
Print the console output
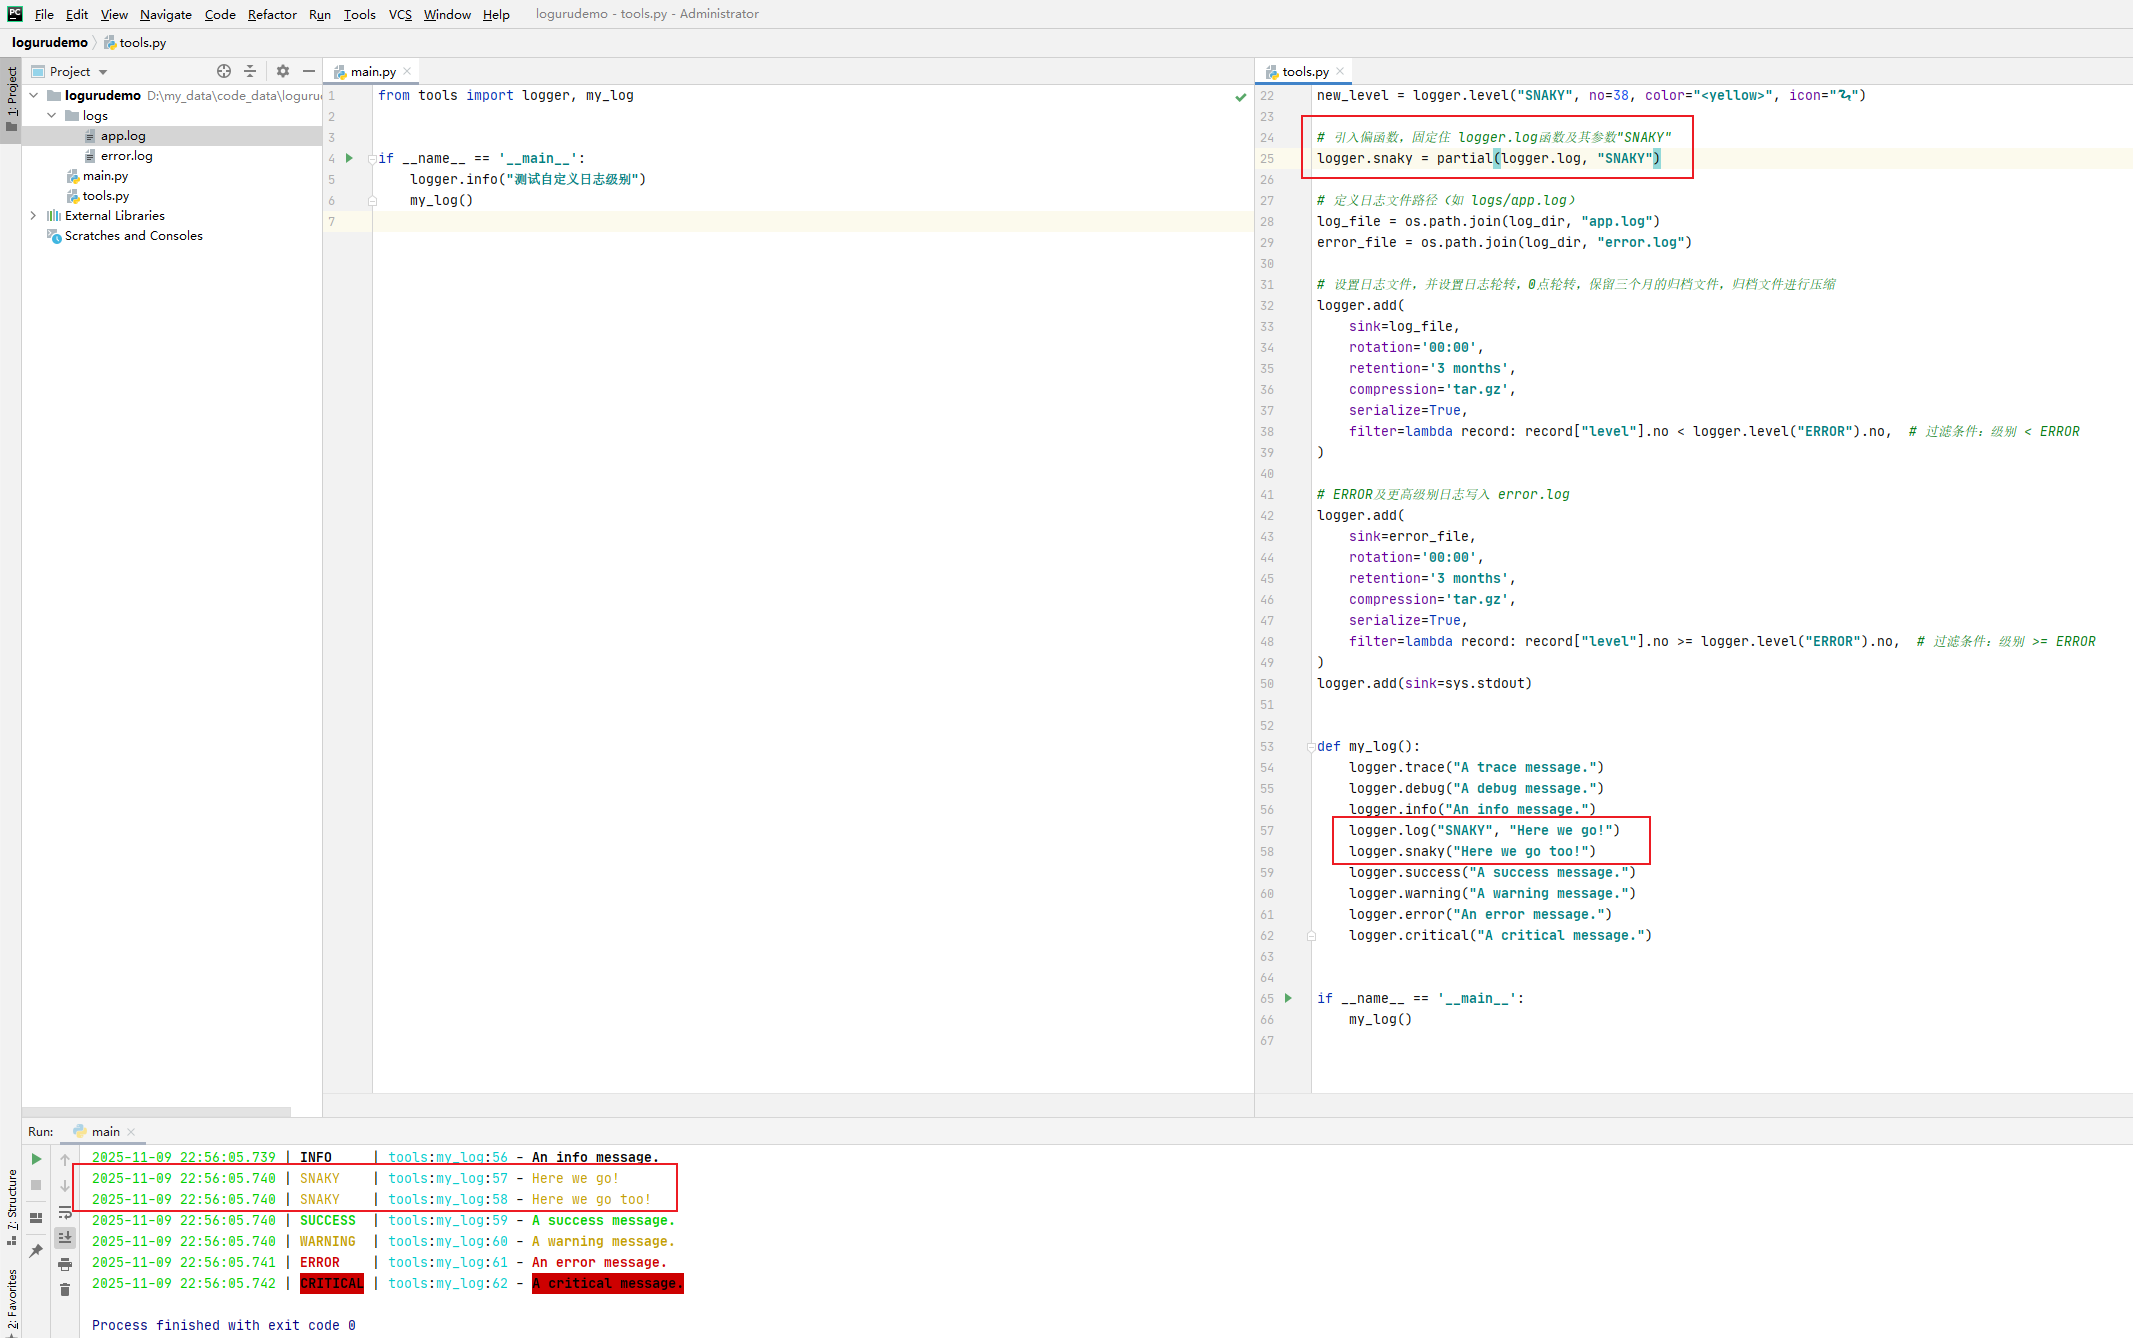[65, 1262]
